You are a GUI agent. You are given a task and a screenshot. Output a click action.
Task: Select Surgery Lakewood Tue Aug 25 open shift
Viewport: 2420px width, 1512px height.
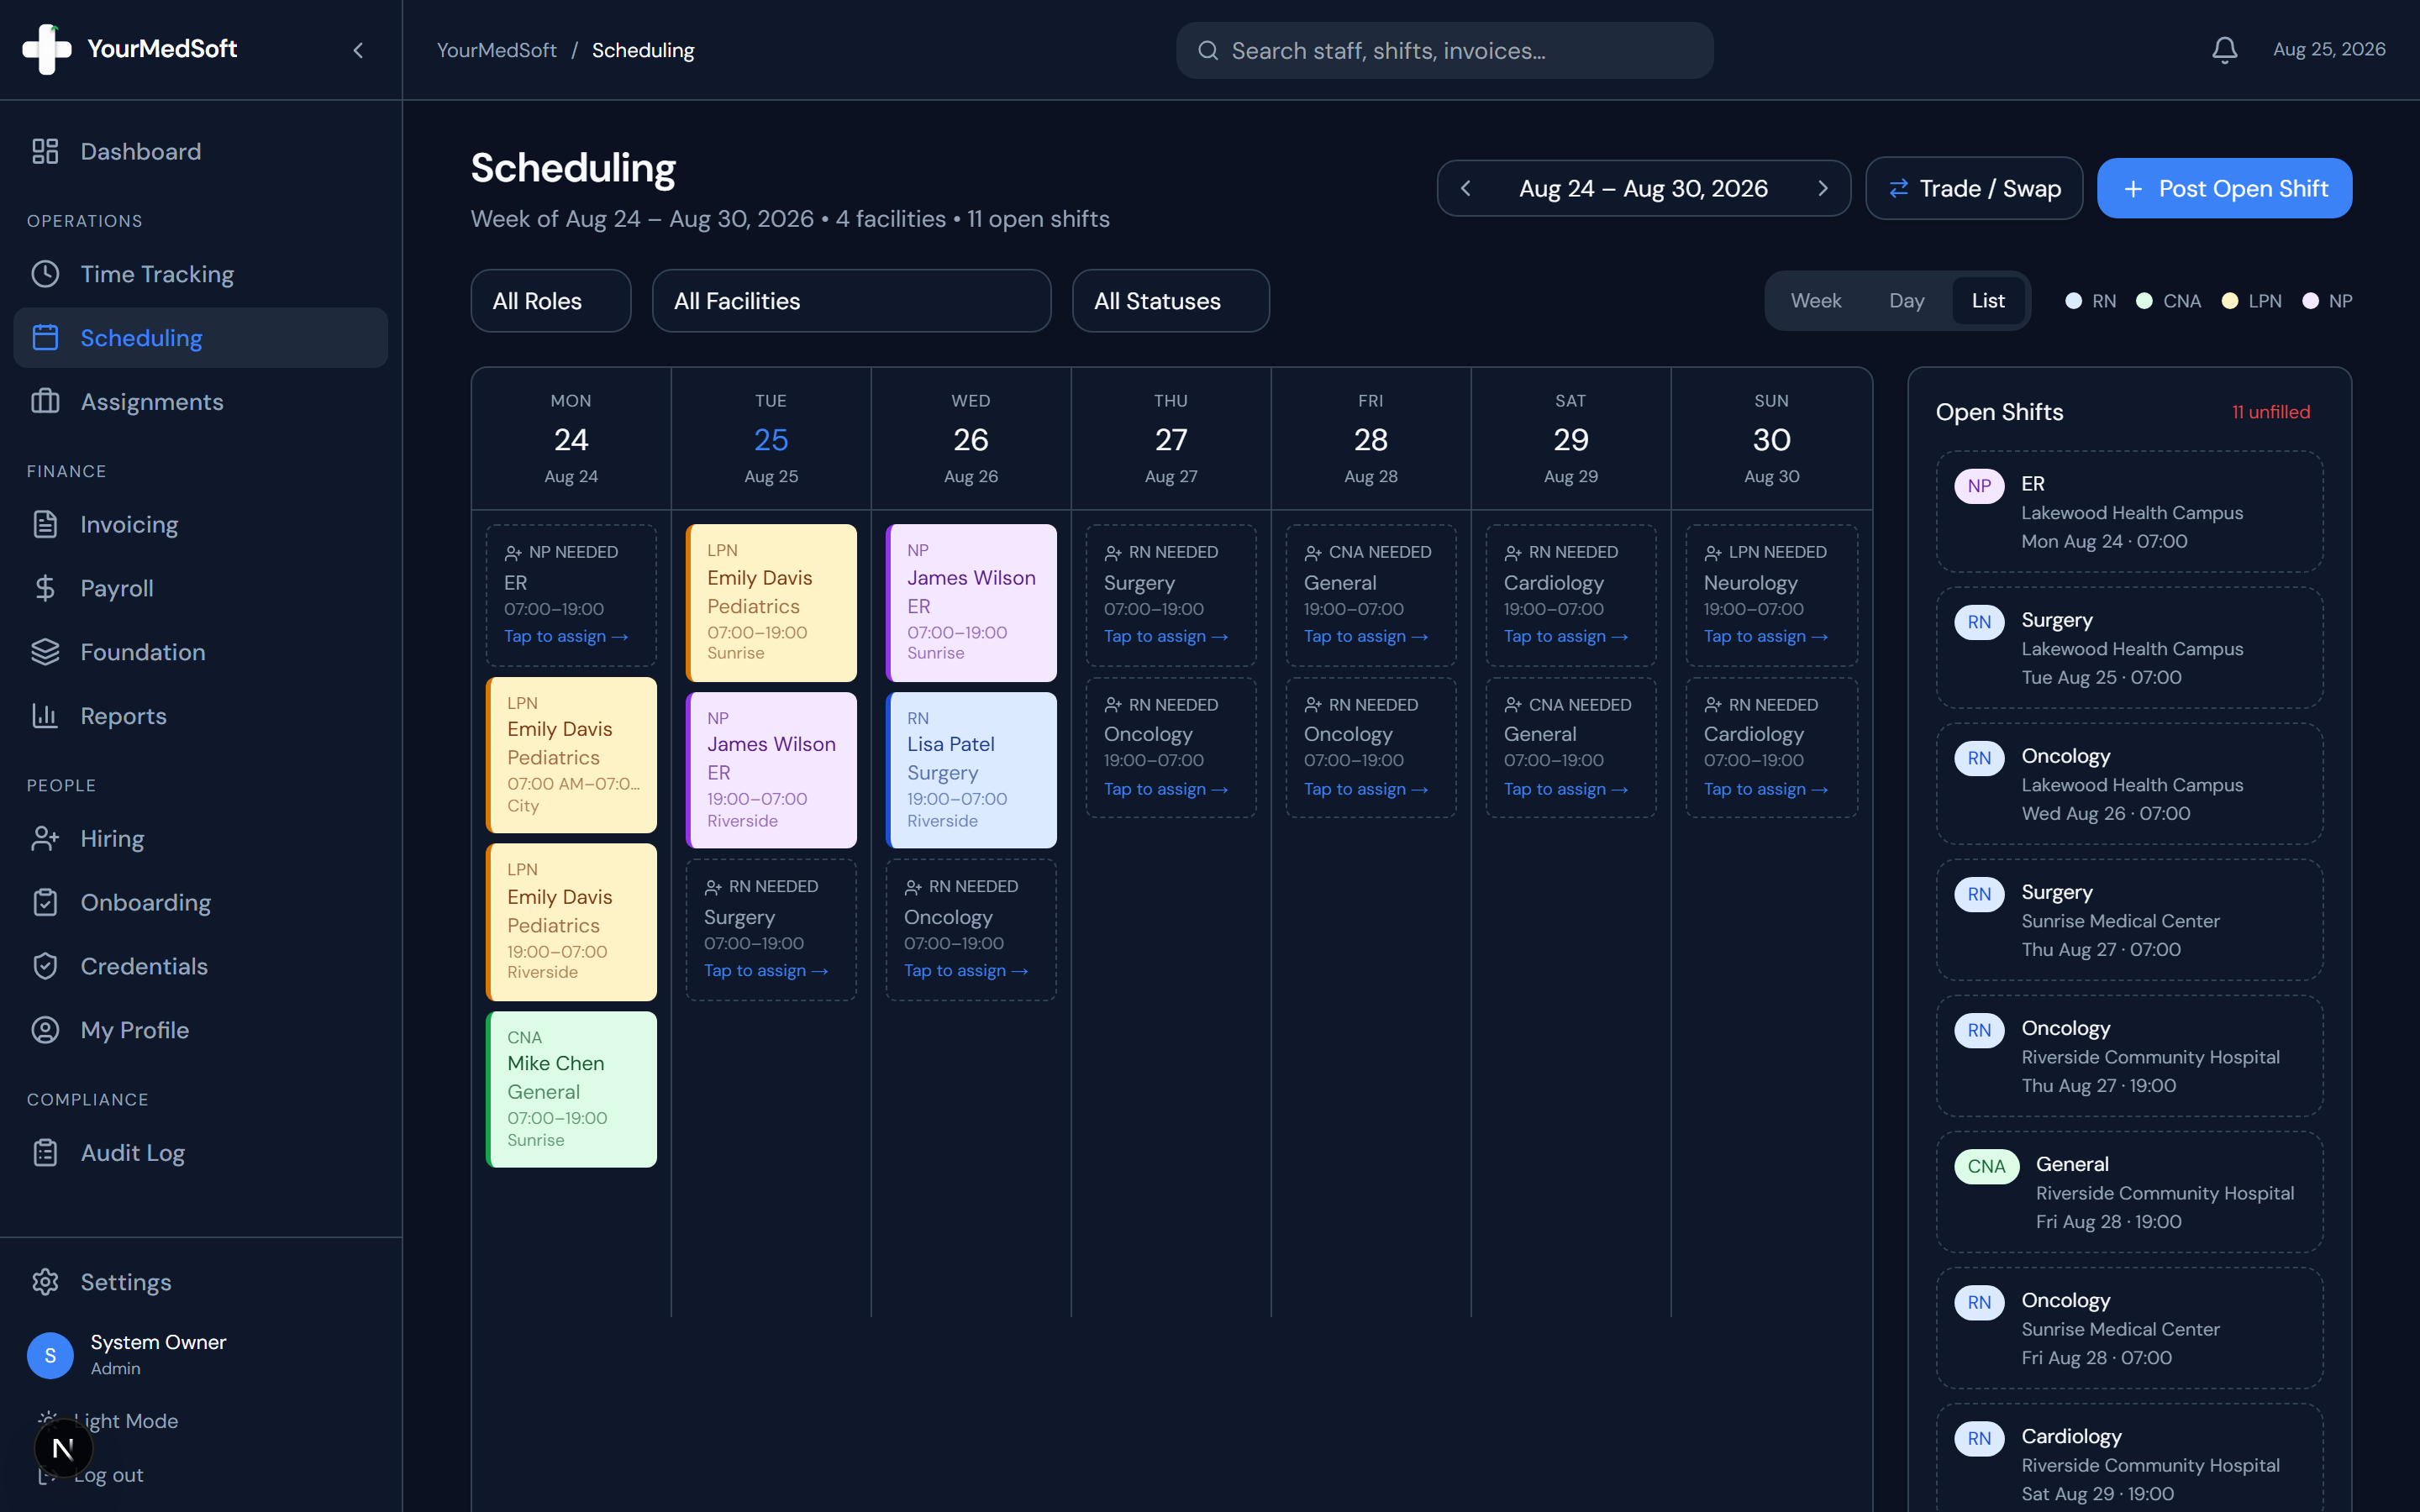coord(2129,648)
